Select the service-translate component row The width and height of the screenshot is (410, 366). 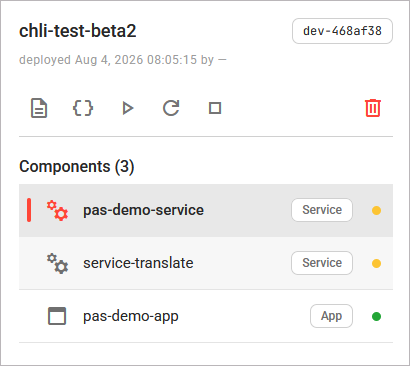[206, 263]
